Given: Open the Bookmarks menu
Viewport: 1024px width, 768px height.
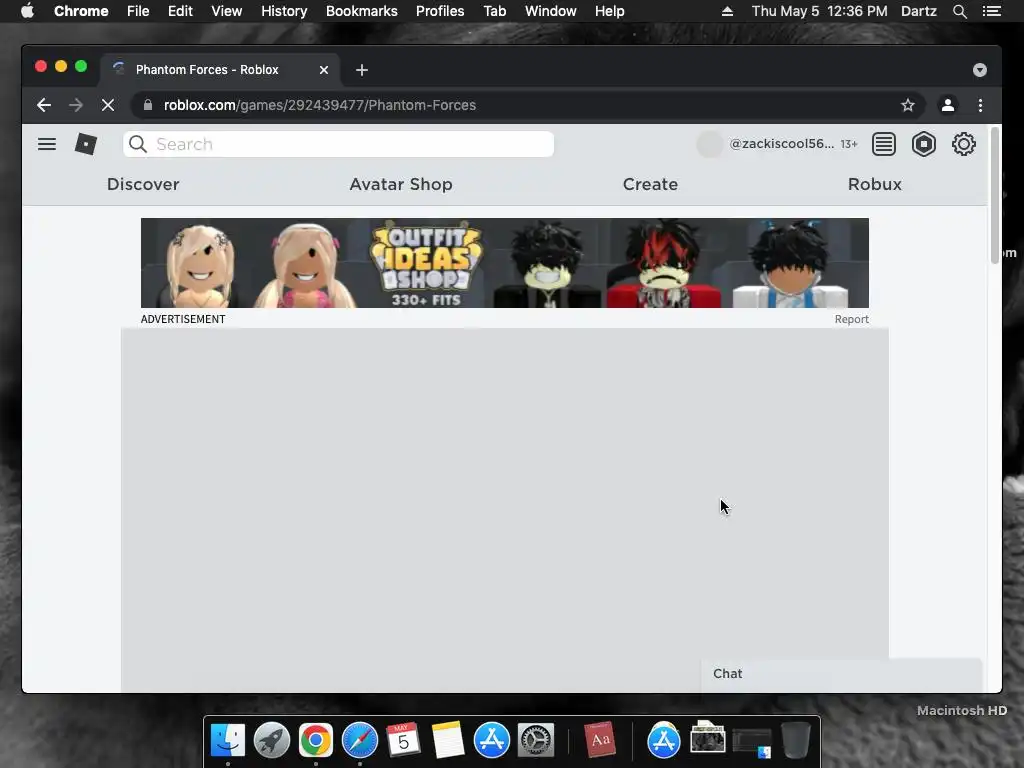Looking at the screenshot, I should pos(362,11).
